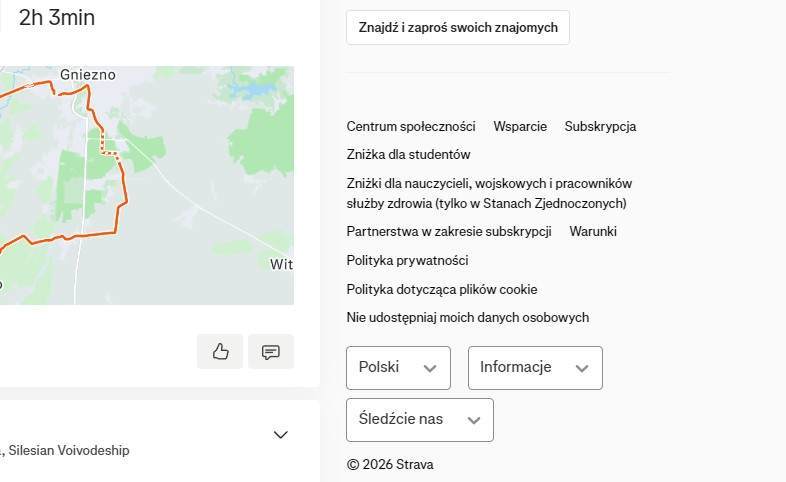Open the activity route map near Gniezno

[x=150, y=185]
